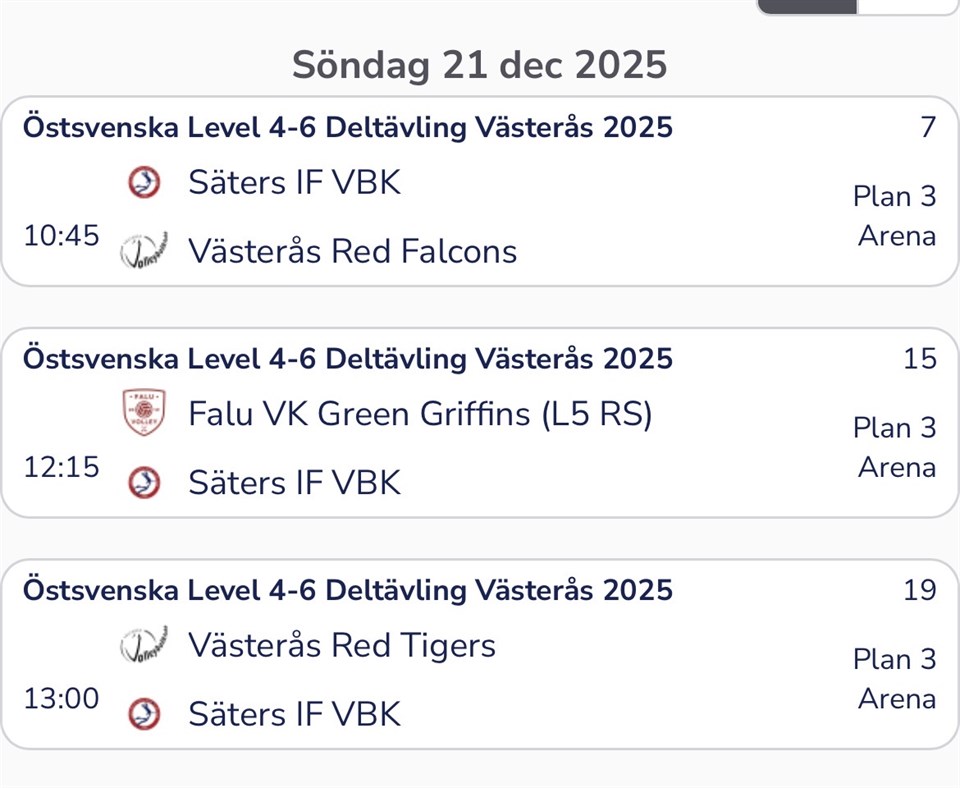Select Säters IF VBK name in match 7
960x788 pixels.
pyautogui.click(x=294, y=183)
